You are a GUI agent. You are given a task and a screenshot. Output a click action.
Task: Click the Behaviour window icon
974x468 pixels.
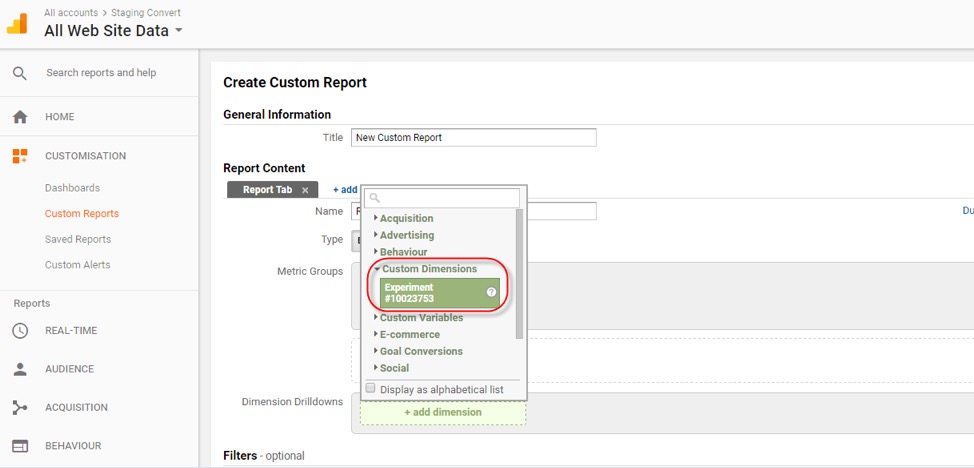20,446
